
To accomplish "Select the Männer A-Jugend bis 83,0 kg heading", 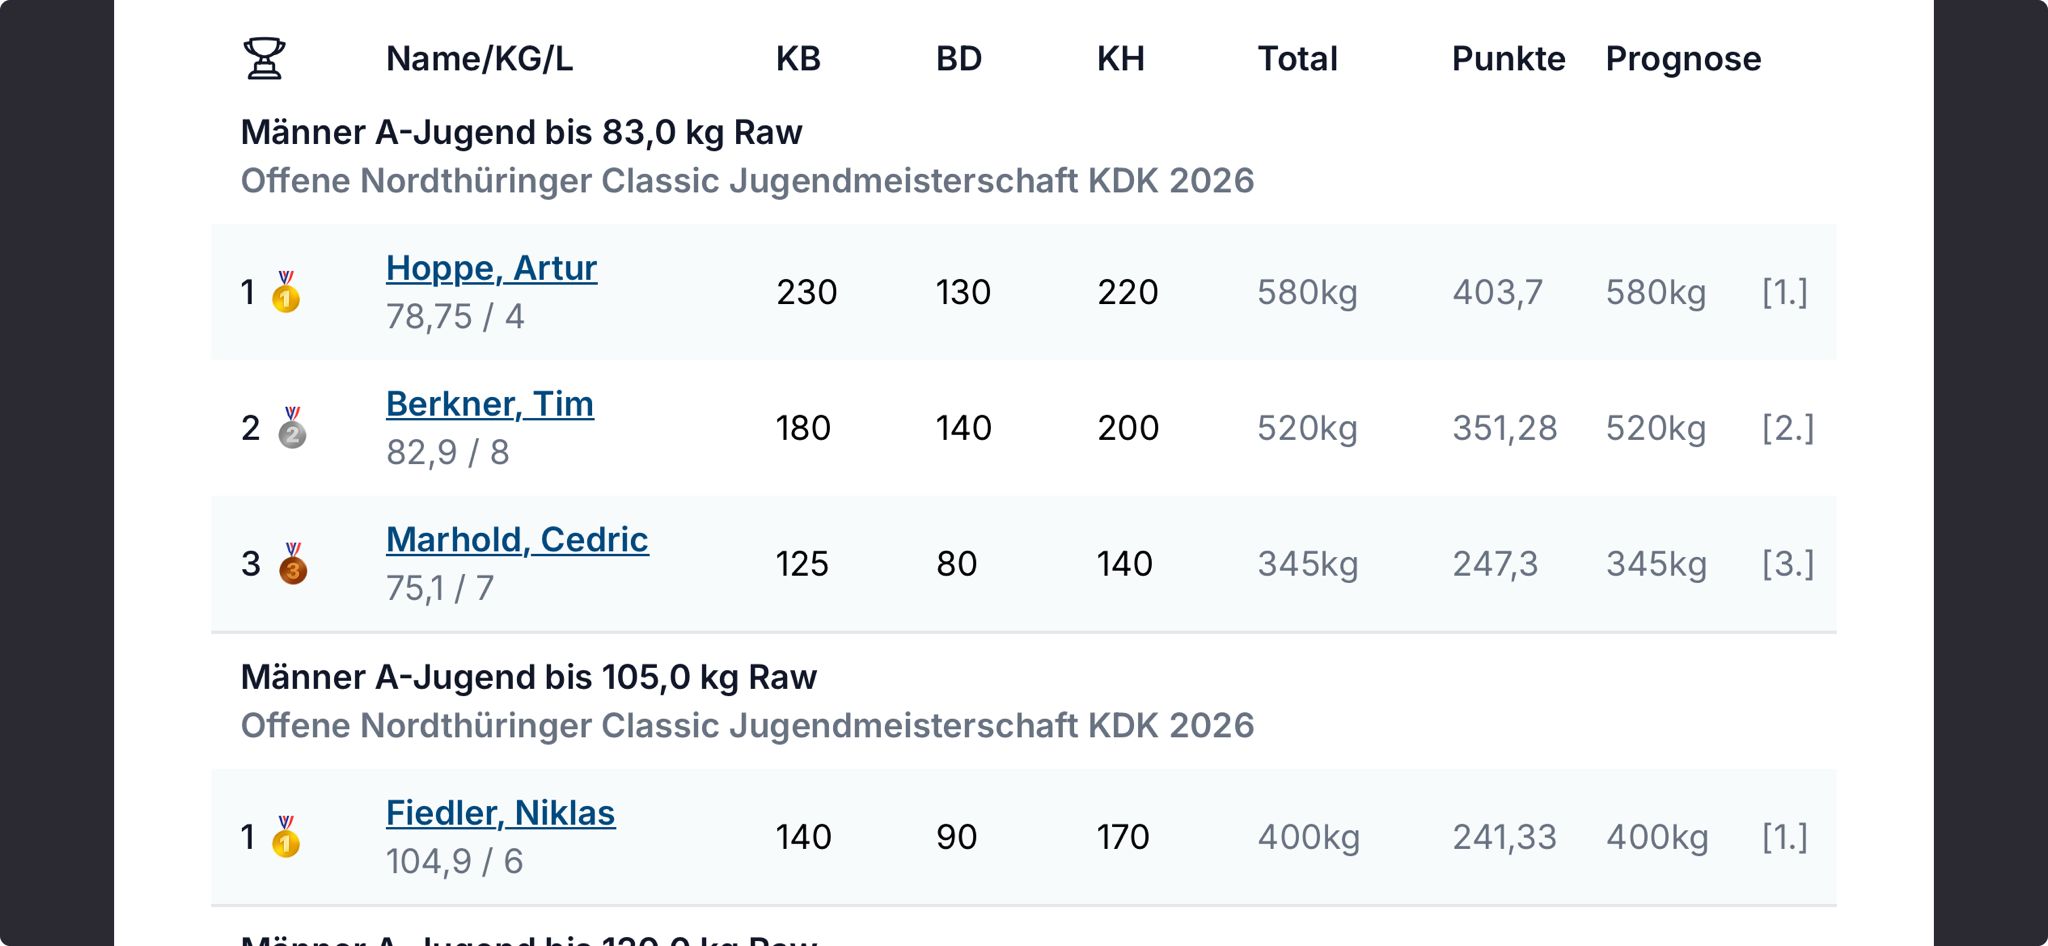I will (x=521, y=132).
